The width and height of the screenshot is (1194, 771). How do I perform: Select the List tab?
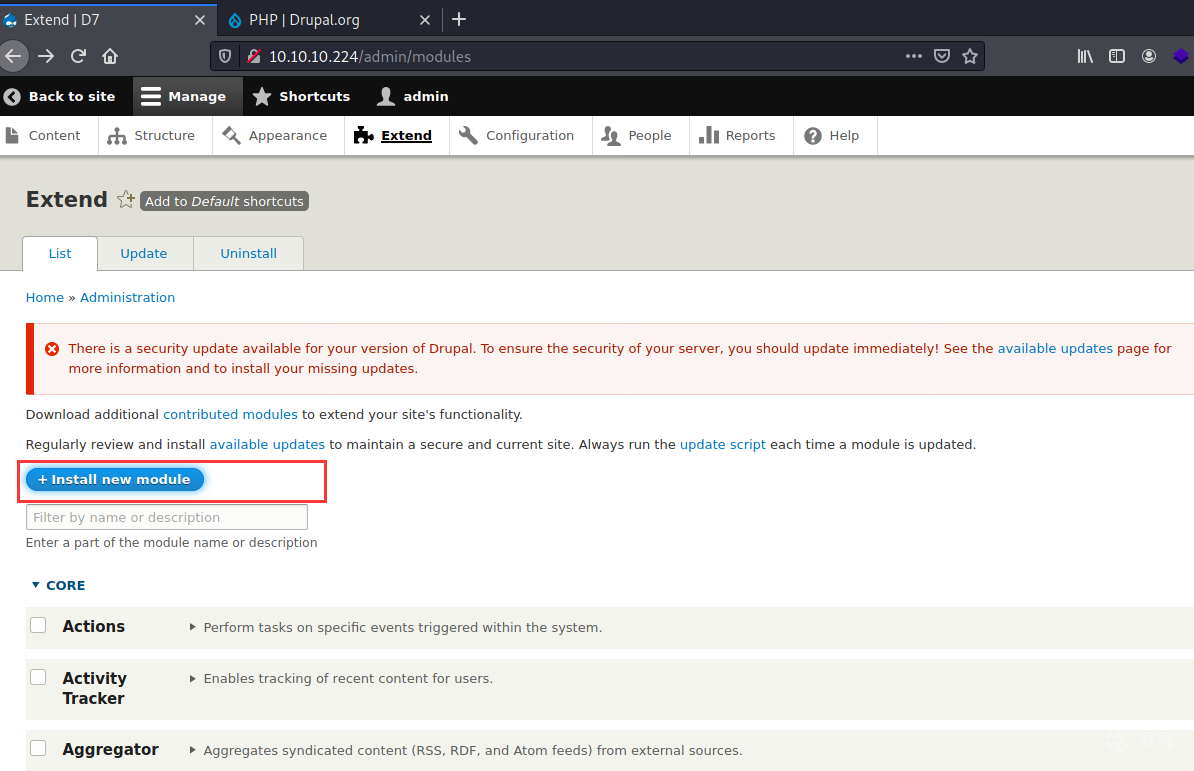(60, 253)
